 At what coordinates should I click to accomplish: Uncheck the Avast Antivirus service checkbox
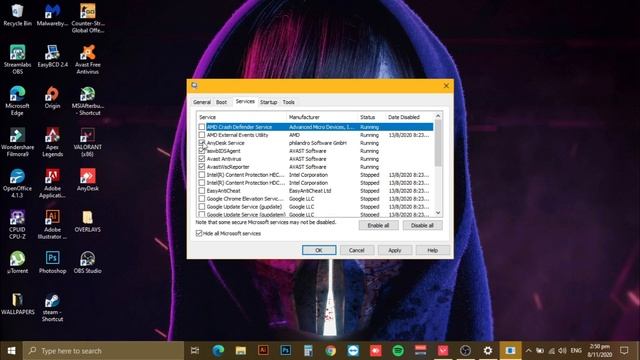click(x=202, y=159)
